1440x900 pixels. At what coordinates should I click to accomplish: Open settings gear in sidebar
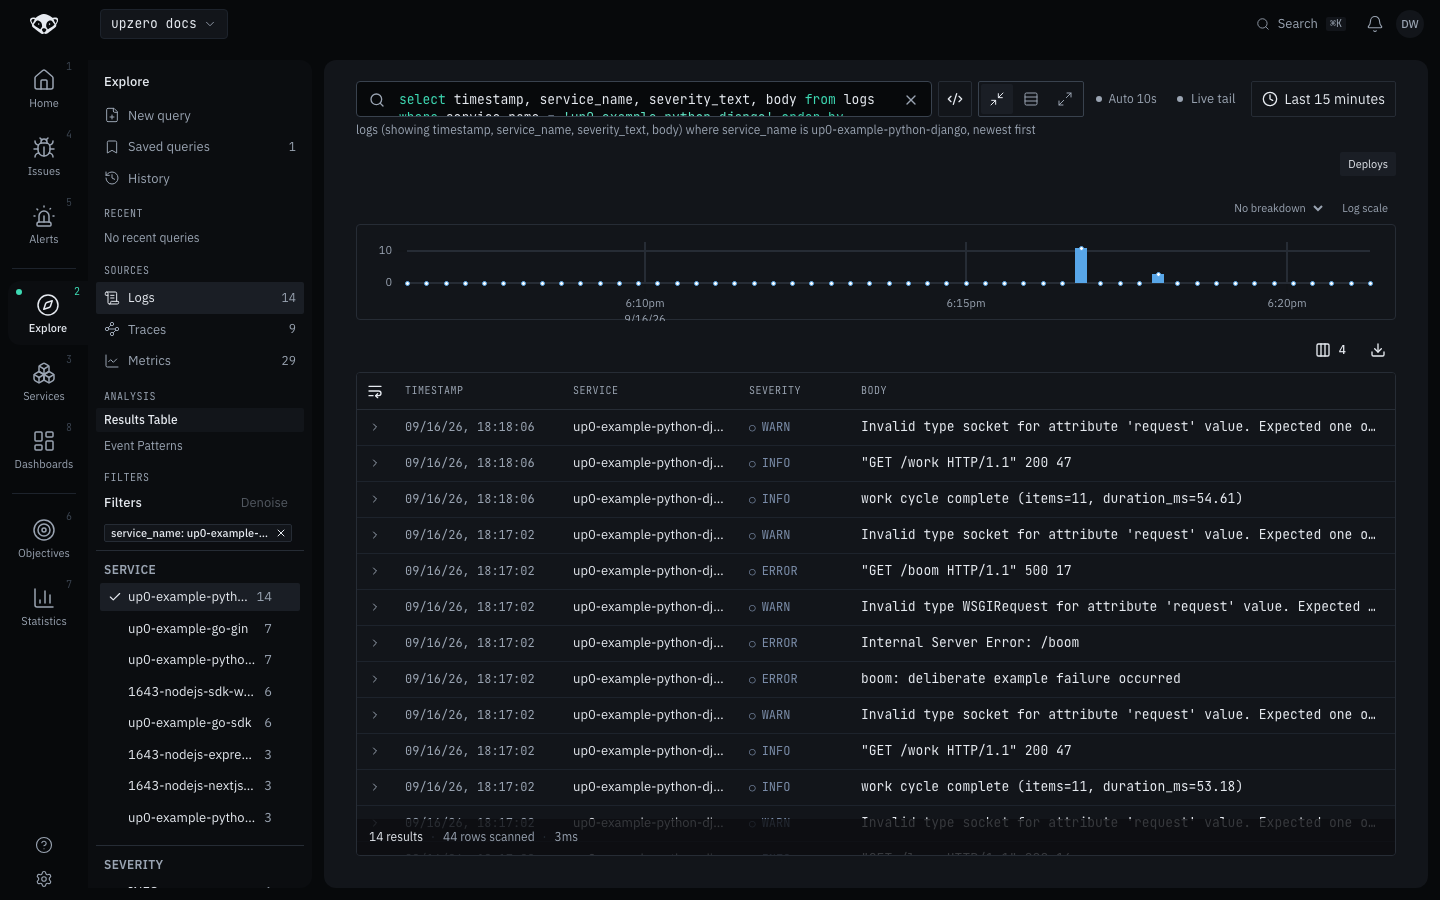point(44,879)
